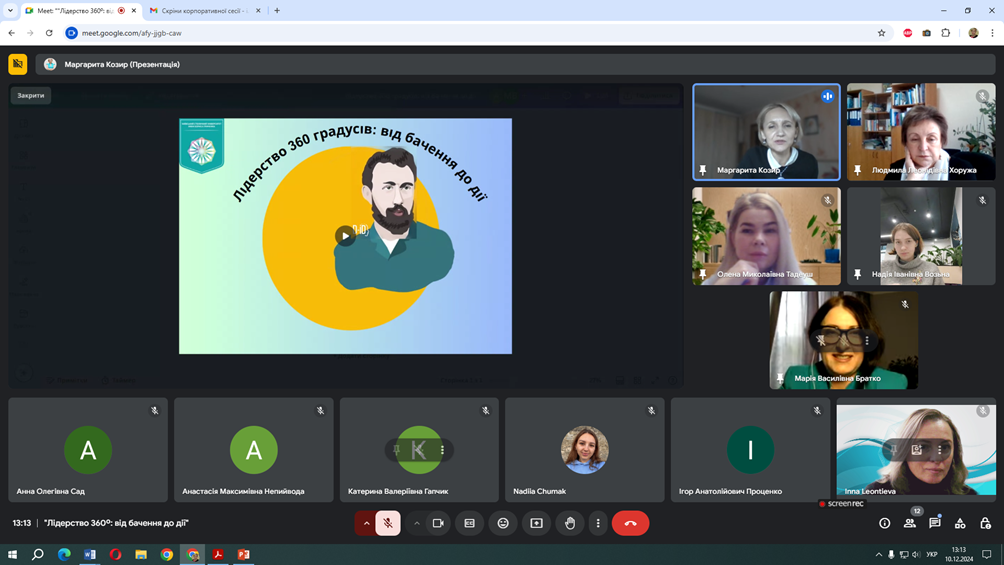This screenshot has height=565, width=1004.
Task: Open the activities panel
Action: pos(960,523)
